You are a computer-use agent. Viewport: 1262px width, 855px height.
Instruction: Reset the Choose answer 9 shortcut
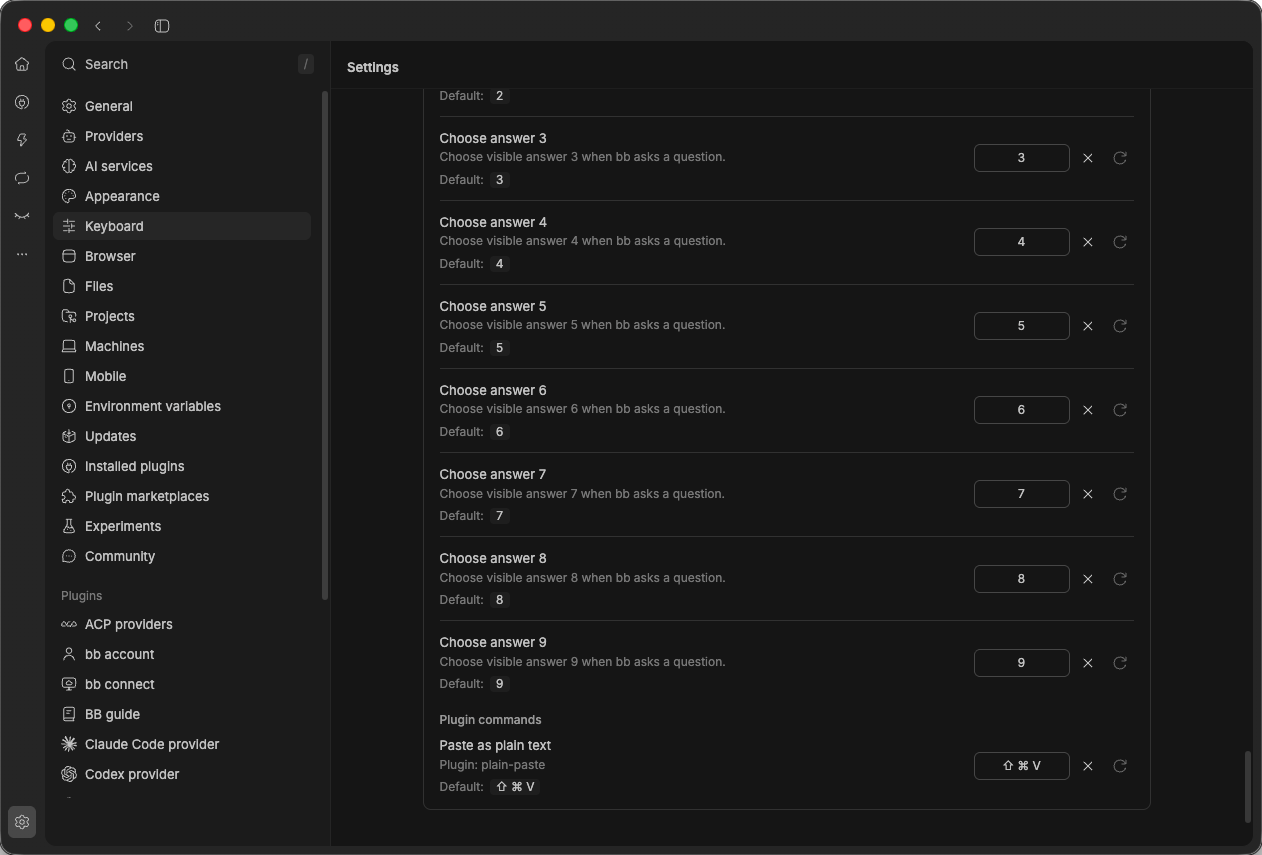coord(1120,663)
